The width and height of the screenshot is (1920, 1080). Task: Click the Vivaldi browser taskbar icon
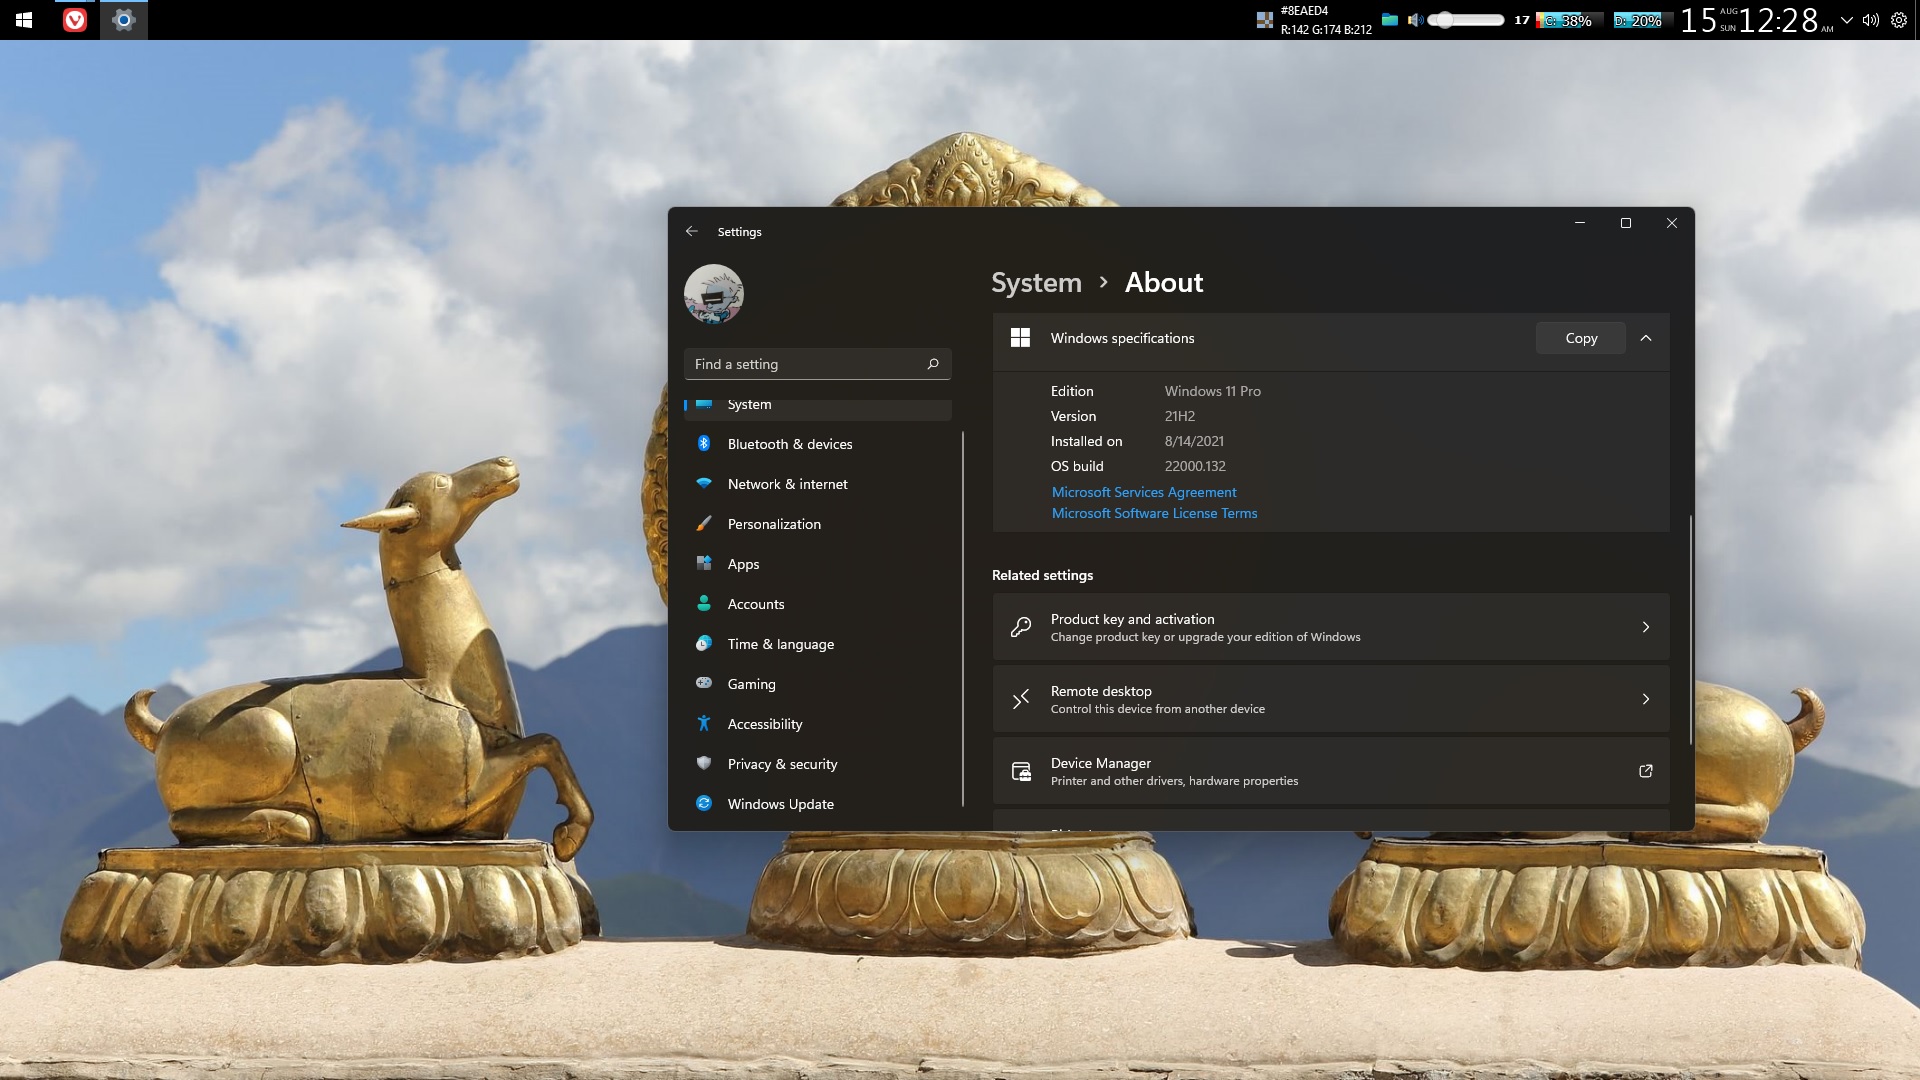[75, 20]
